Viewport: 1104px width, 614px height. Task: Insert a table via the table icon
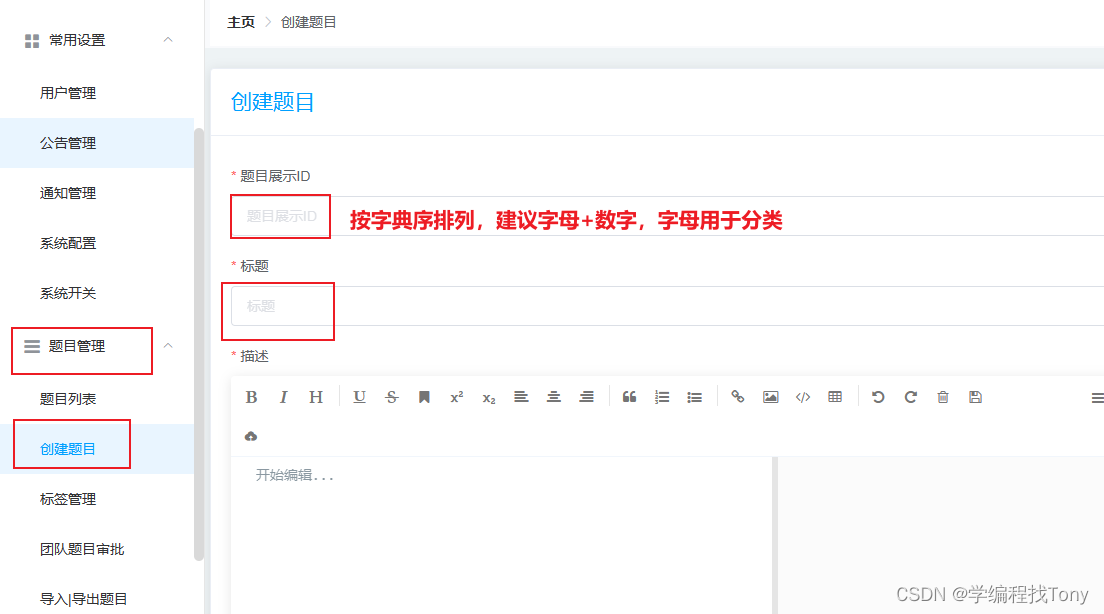click(835, 396)
